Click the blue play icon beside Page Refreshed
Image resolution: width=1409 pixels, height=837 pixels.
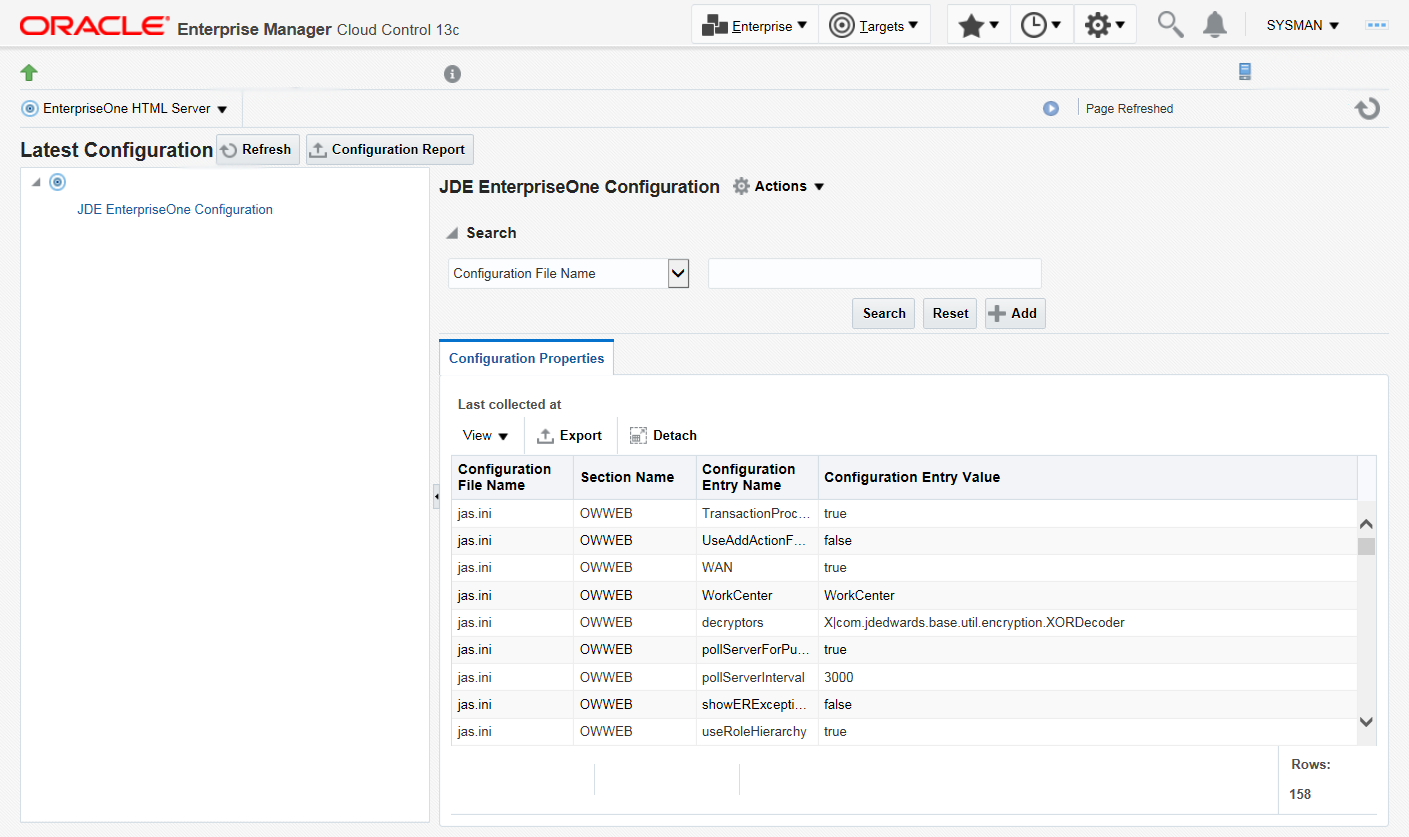[x=1051, y=108]
